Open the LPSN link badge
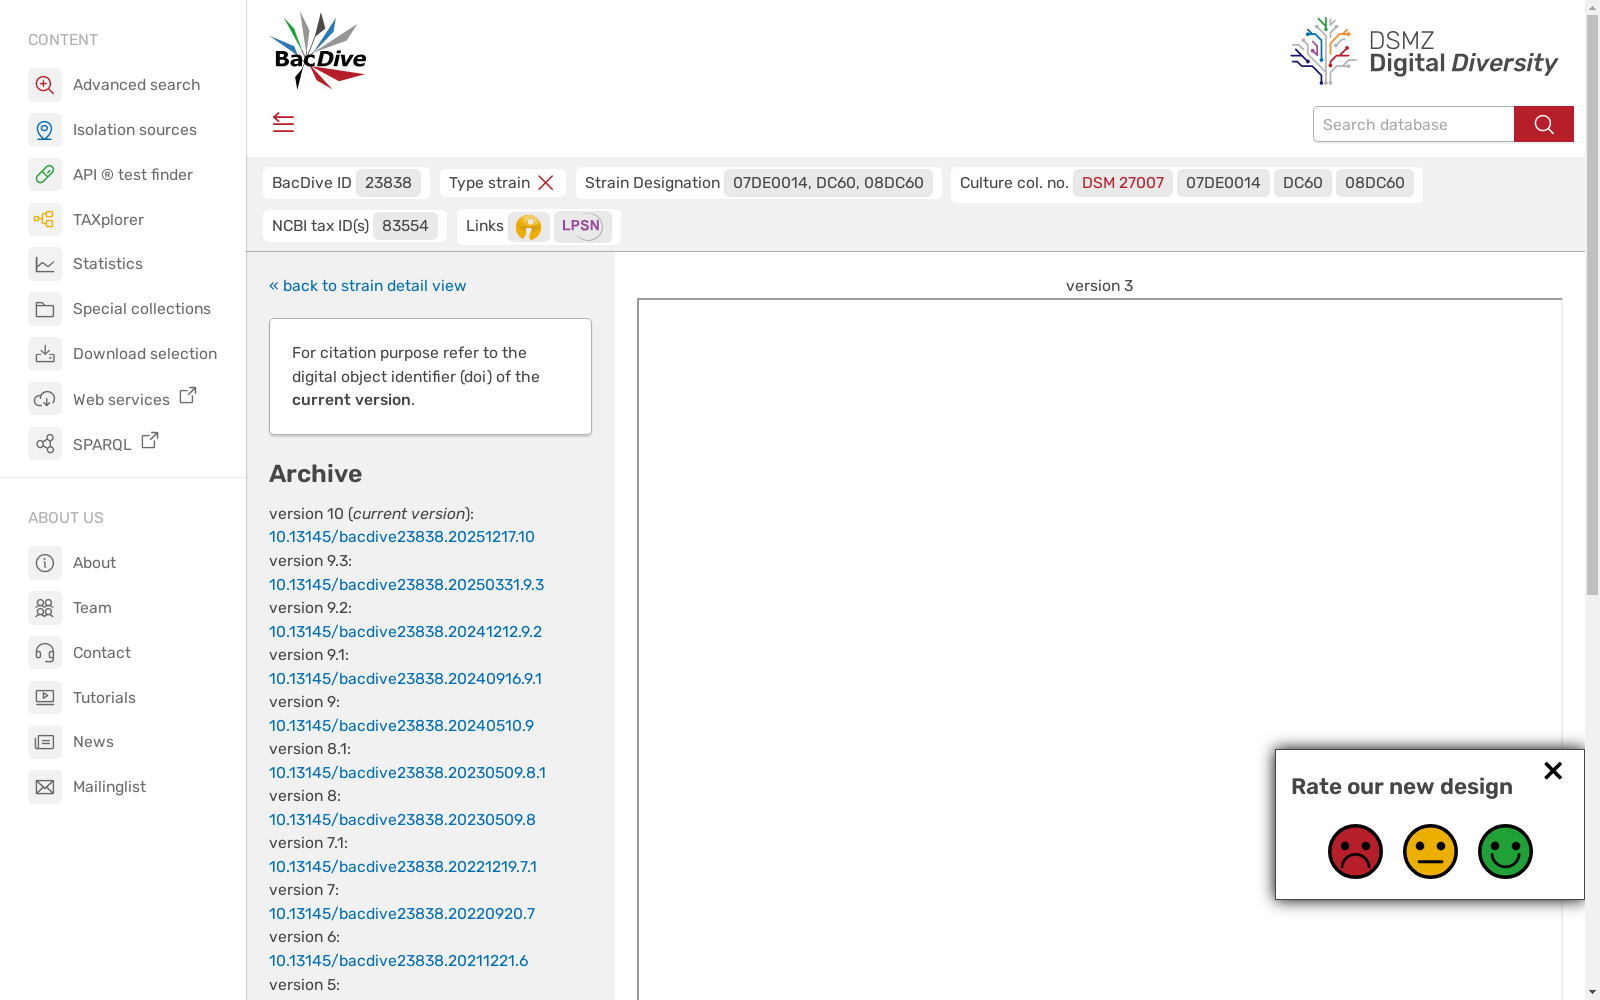The image size is (1600, 1000). coord(582,226)
